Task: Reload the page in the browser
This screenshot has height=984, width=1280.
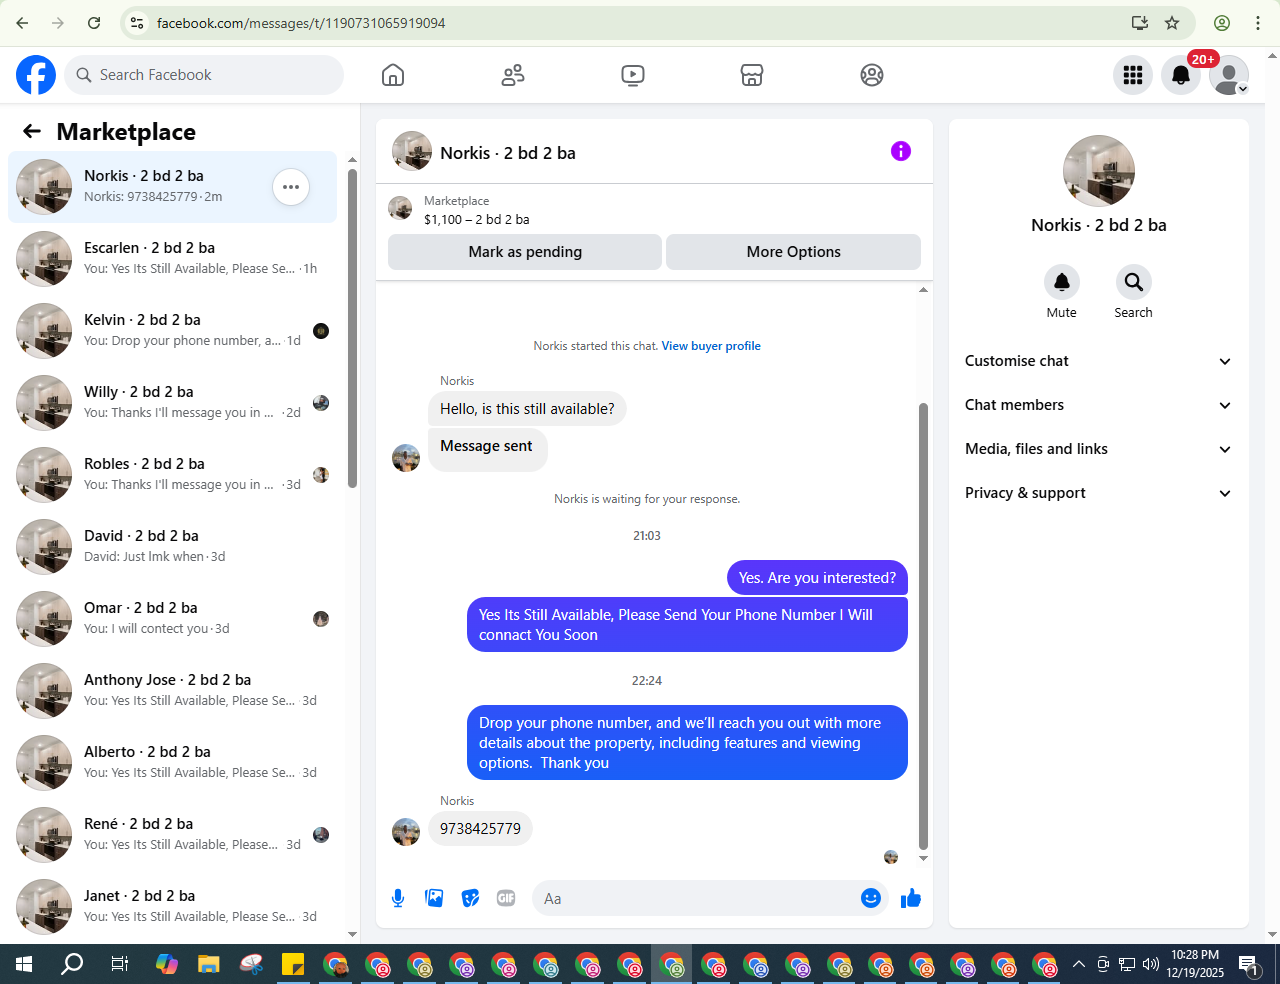Action: click(x=94, y=23)
